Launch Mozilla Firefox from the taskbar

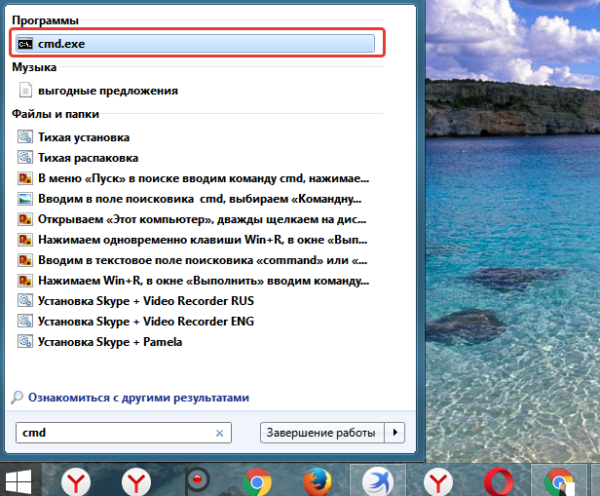[317, 482]
